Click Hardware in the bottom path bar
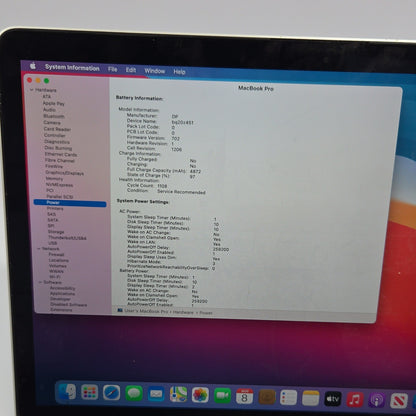The height and width of the screenshot is (416, 416). pos(183,312)
